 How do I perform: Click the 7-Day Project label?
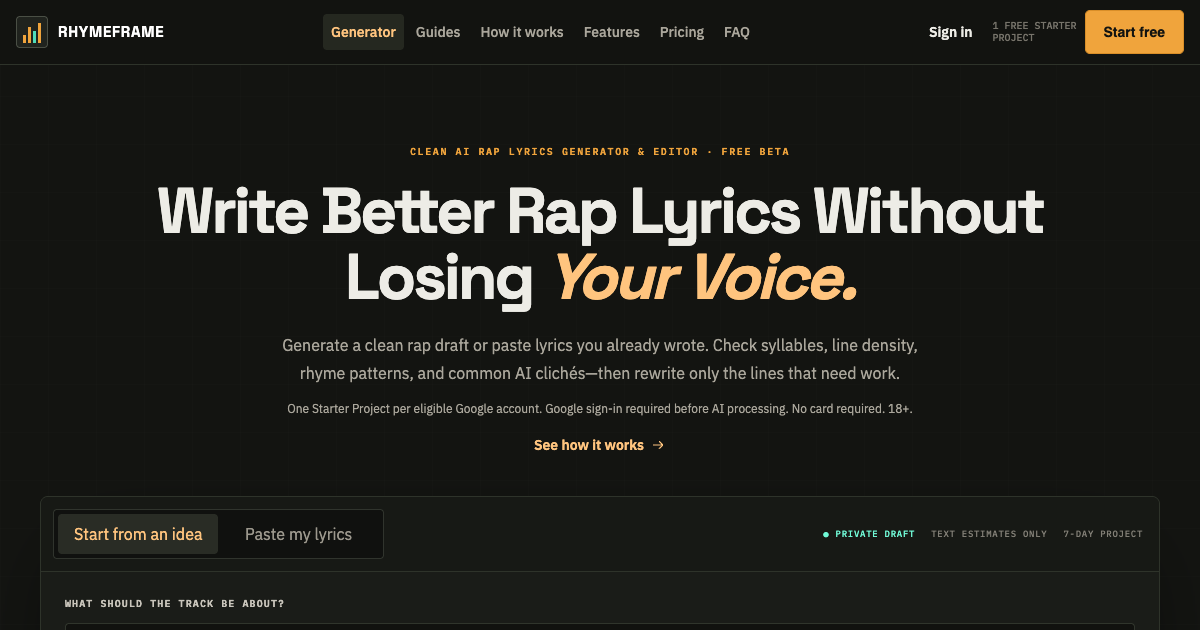point(1103,534)
